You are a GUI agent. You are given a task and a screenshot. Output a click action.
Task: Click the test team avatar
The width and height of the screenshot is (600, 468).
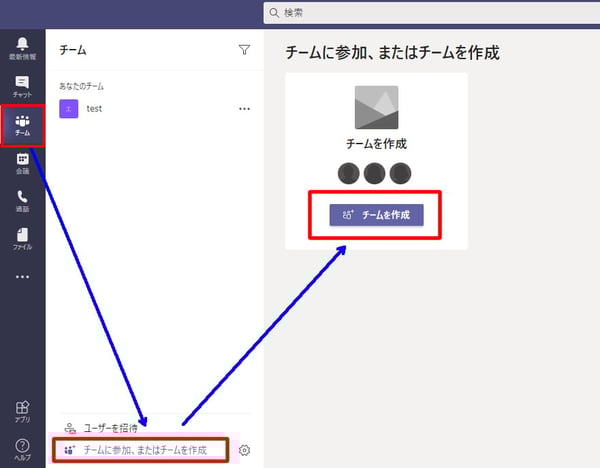click(68, 109)
